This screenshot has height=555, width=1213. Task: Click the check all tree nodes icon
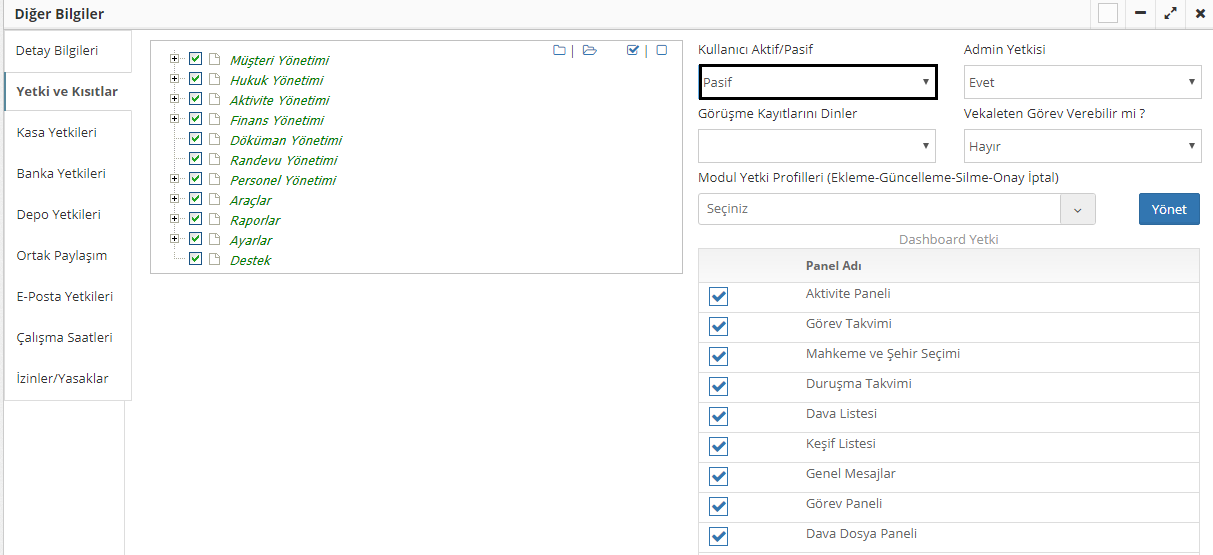[632, 51]
